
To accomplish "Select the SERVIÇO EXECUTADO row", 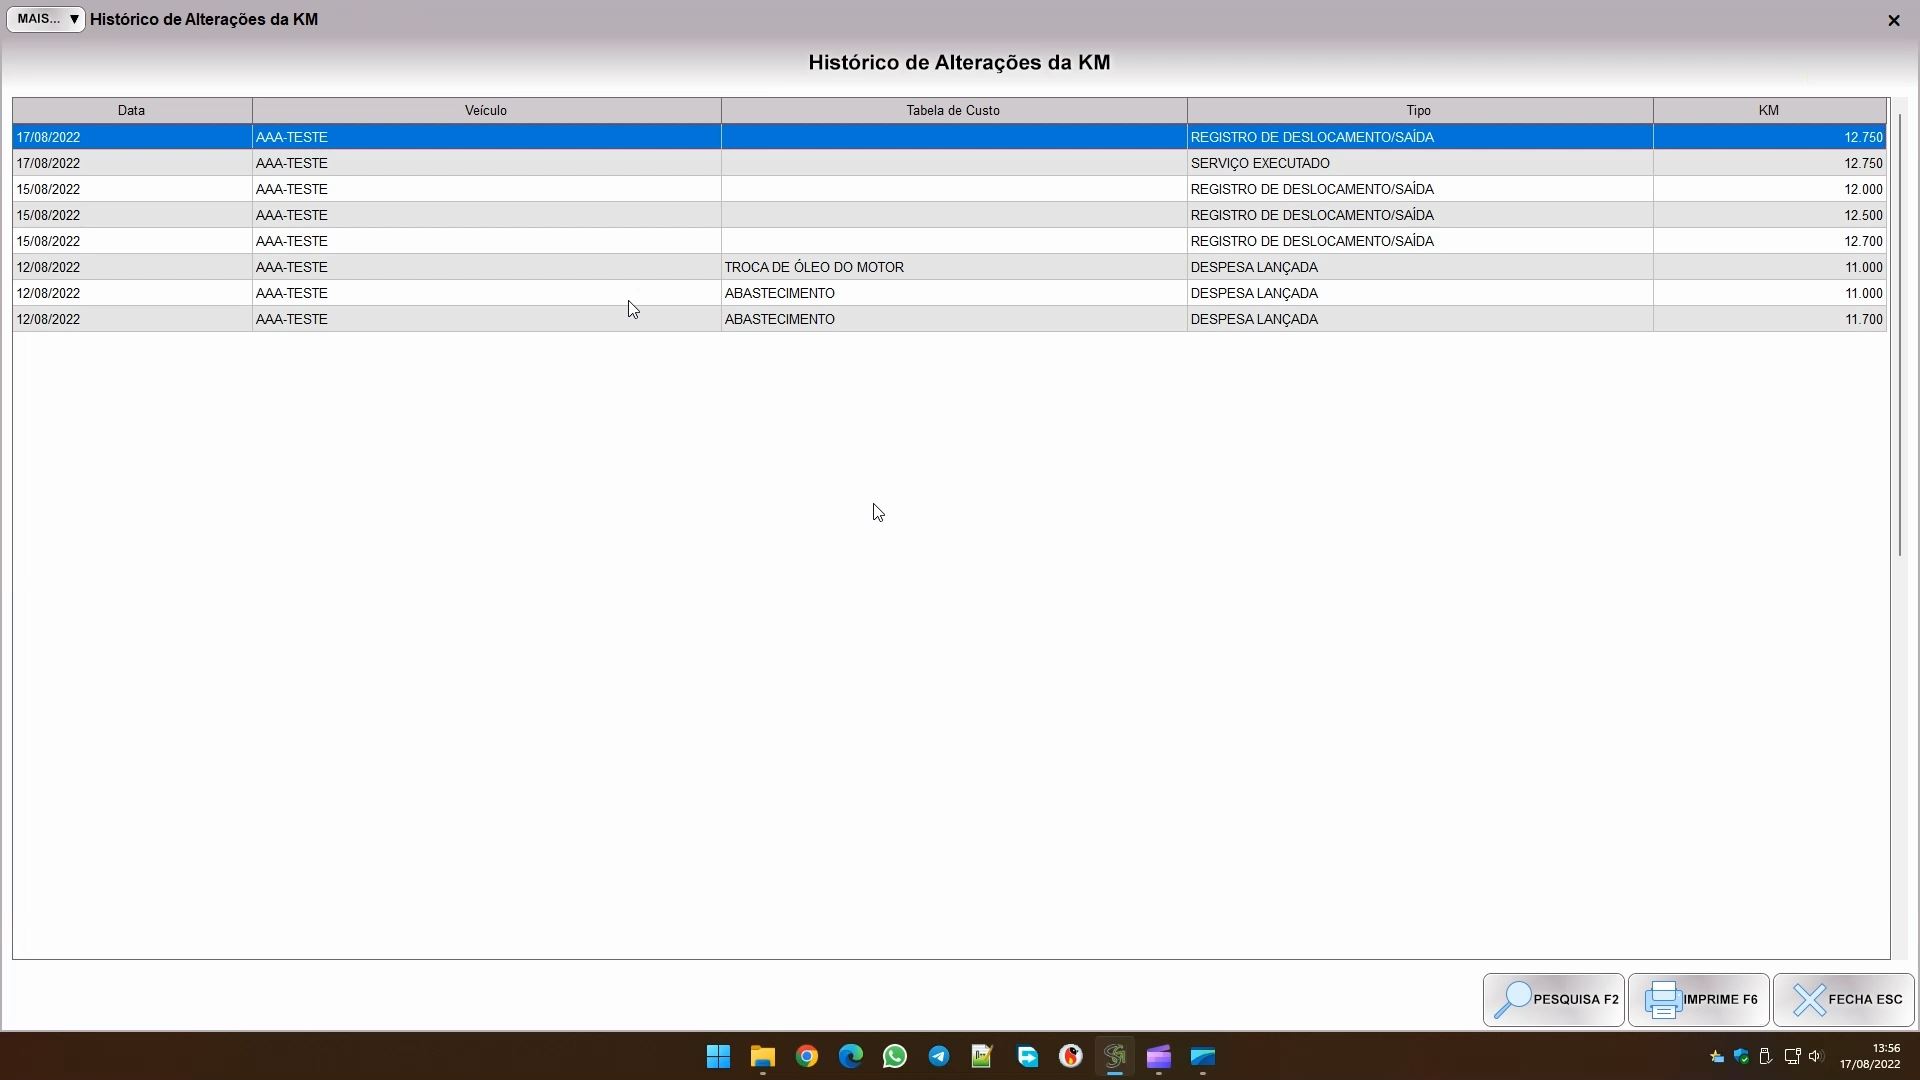I will pos(1260,163).
